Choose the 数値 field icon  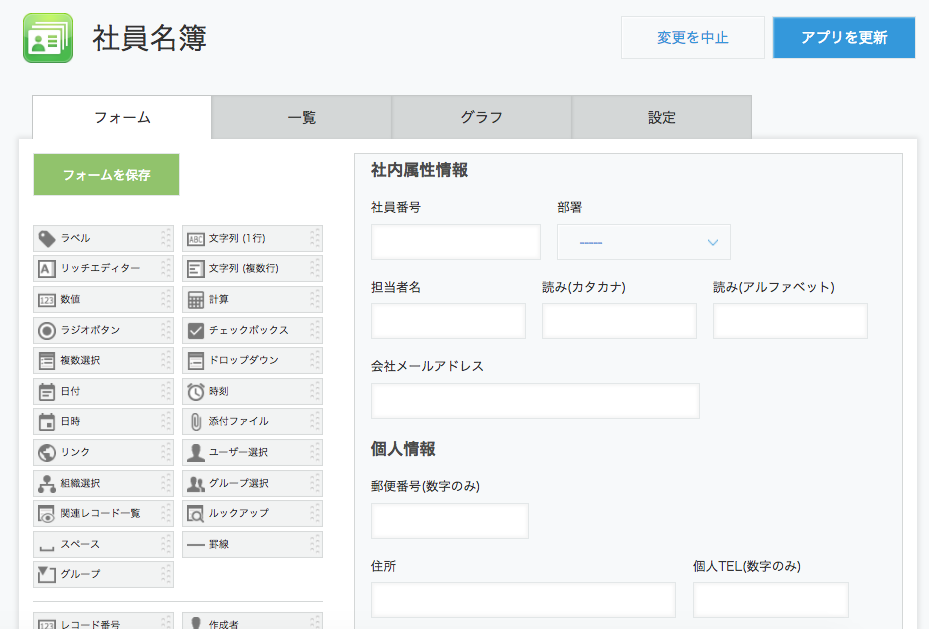point(47,300)
